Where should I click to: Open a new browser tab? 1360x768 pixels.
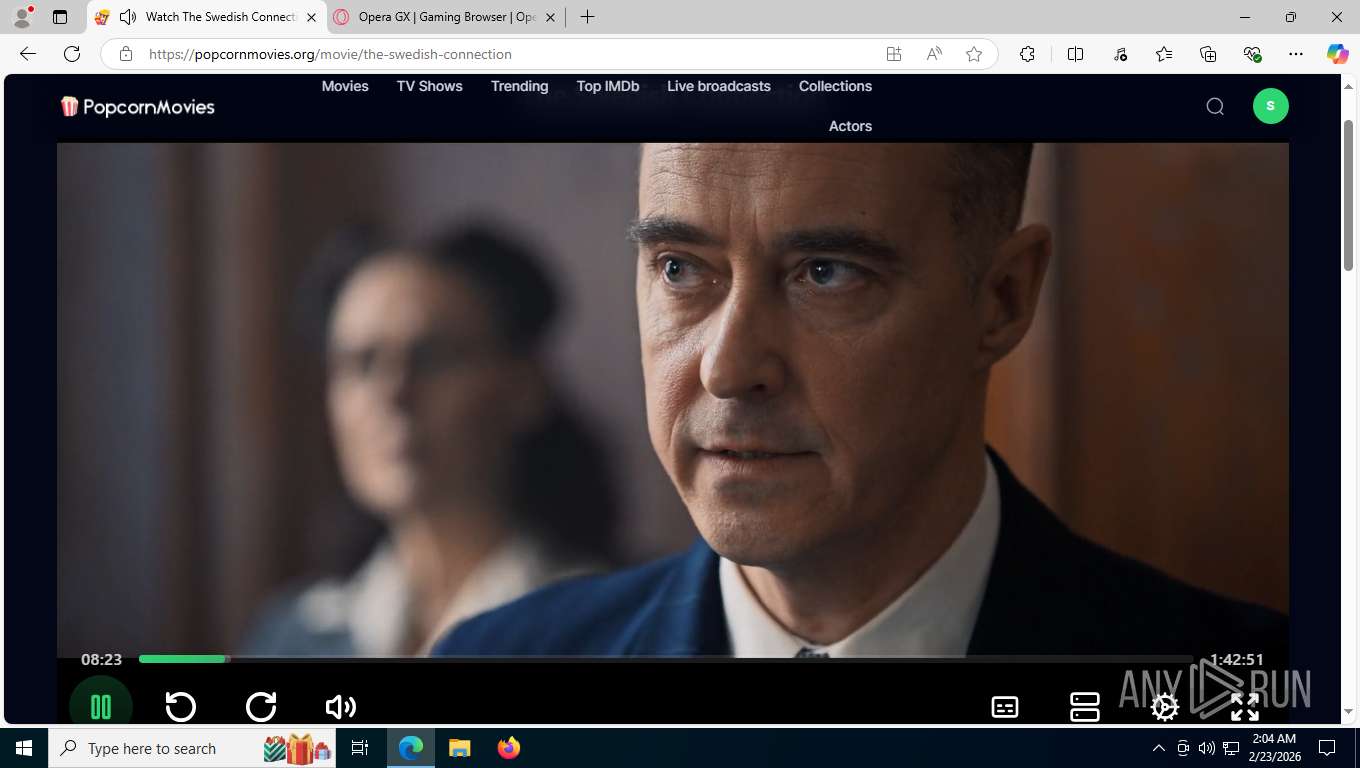[x=588, y=17]
